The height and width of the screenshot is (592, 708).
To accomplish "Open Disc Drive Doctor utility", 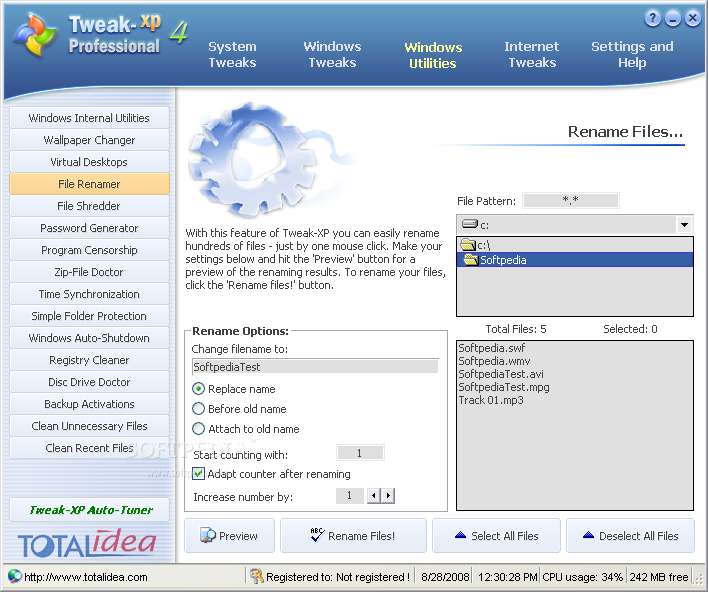I will click(x=89, y=382).
